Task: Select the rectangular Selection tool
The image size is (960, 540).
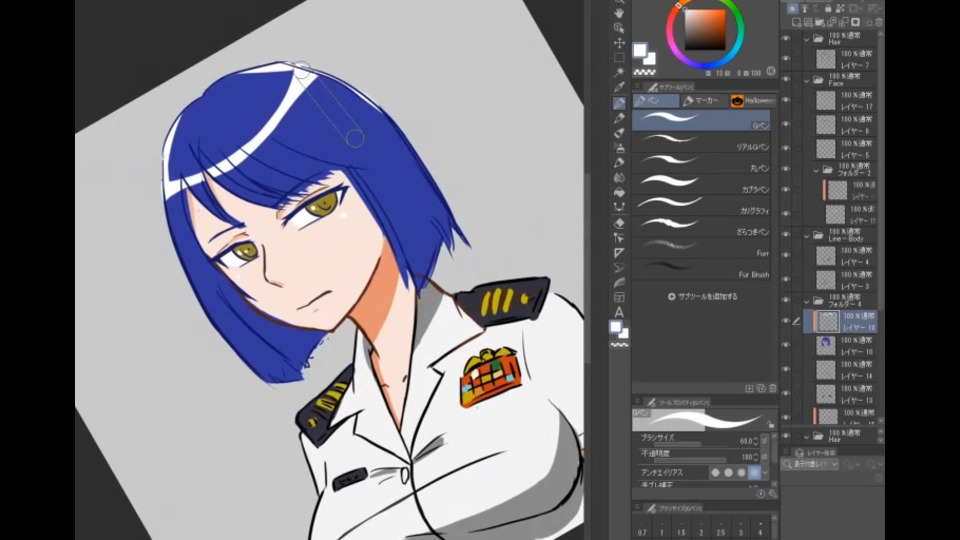Action: pos(619,58)
